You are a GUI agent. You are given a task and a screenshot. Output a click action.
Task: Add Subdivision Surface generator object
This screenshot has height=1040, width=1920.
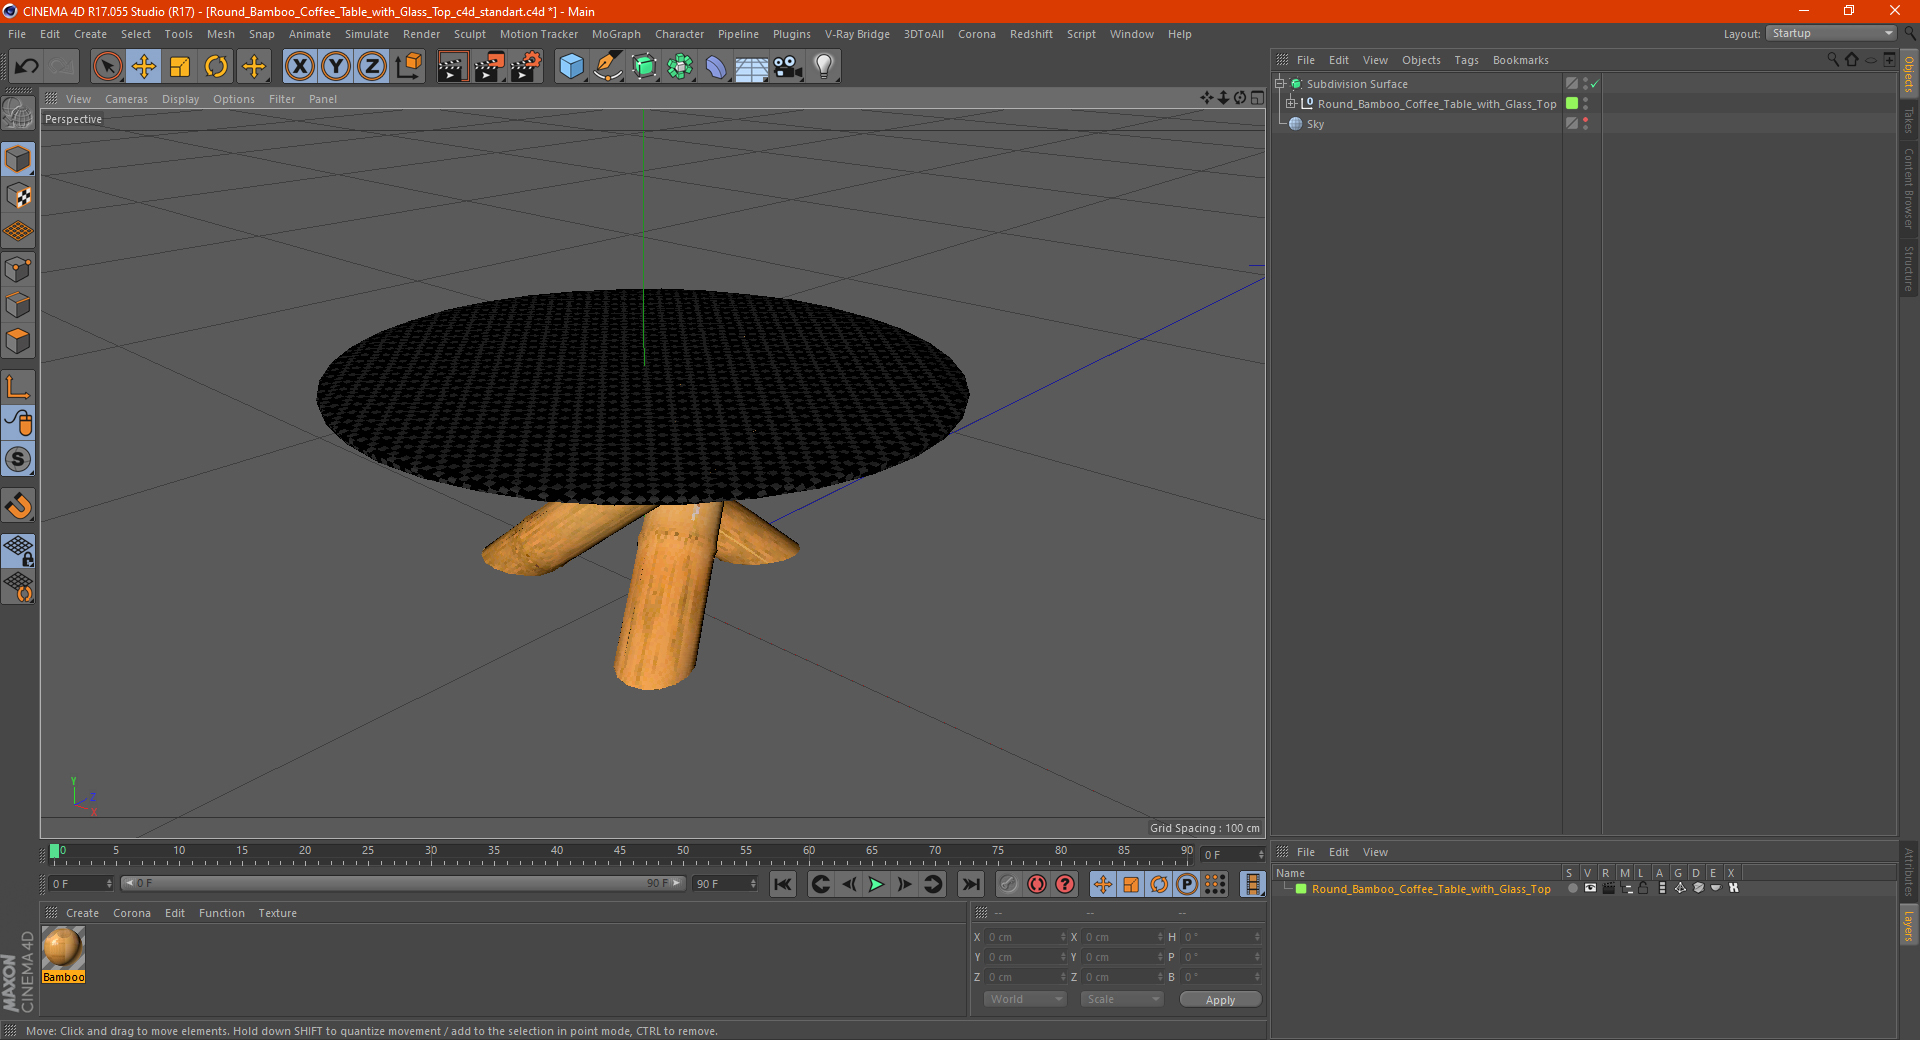click(x=644, y=67)
